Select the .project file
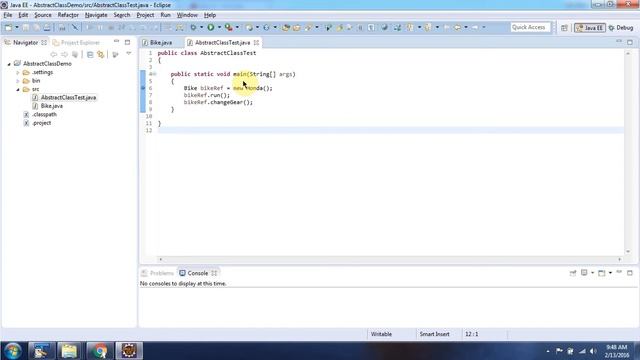 pos(42,123)
